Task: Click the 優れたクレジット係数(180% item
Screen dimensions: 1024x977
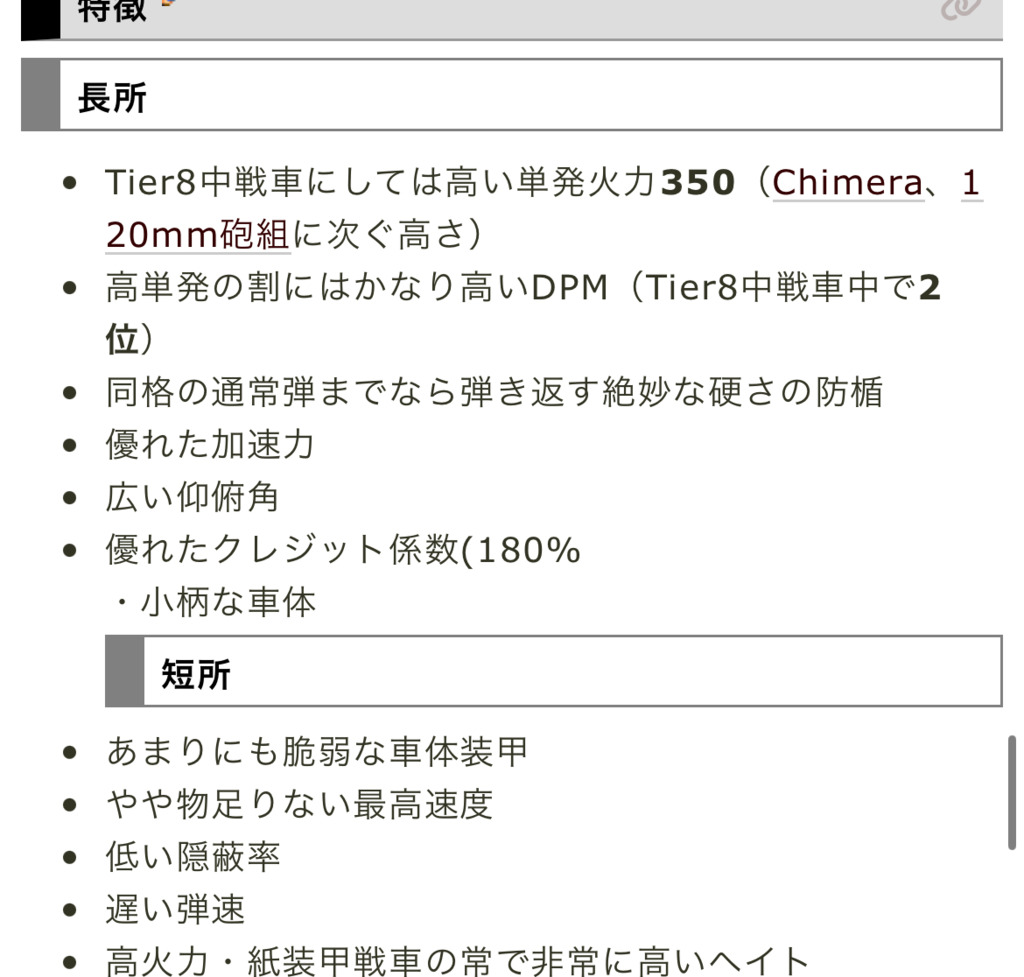Action: pyautogui.click(x=342, y=550)
